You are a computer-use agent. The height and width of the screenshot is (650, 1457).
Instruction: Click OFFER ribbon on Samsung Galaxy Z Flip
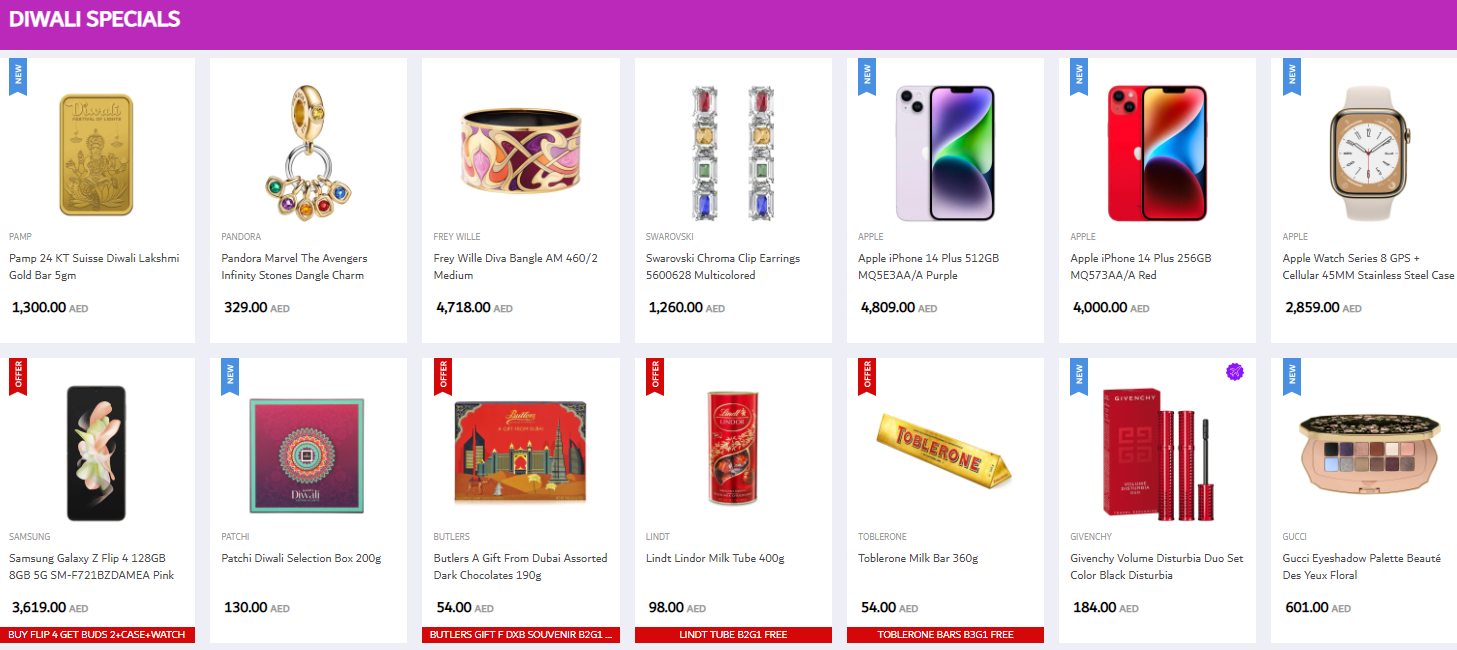[18, 377]
